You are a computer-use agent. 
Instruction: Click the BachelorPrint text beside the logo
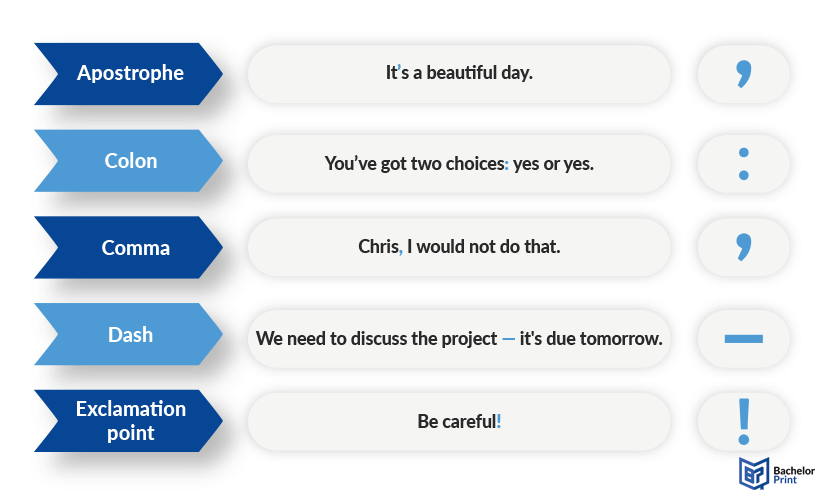(793, 475)
